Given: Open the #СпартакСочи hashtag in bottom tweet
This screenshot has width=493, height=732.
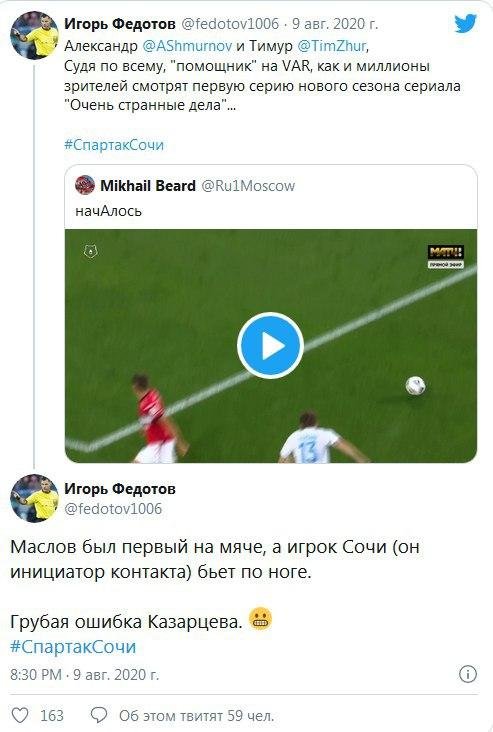Looking at the screenshot, I should pyautogui.click(x=73, y=647).
